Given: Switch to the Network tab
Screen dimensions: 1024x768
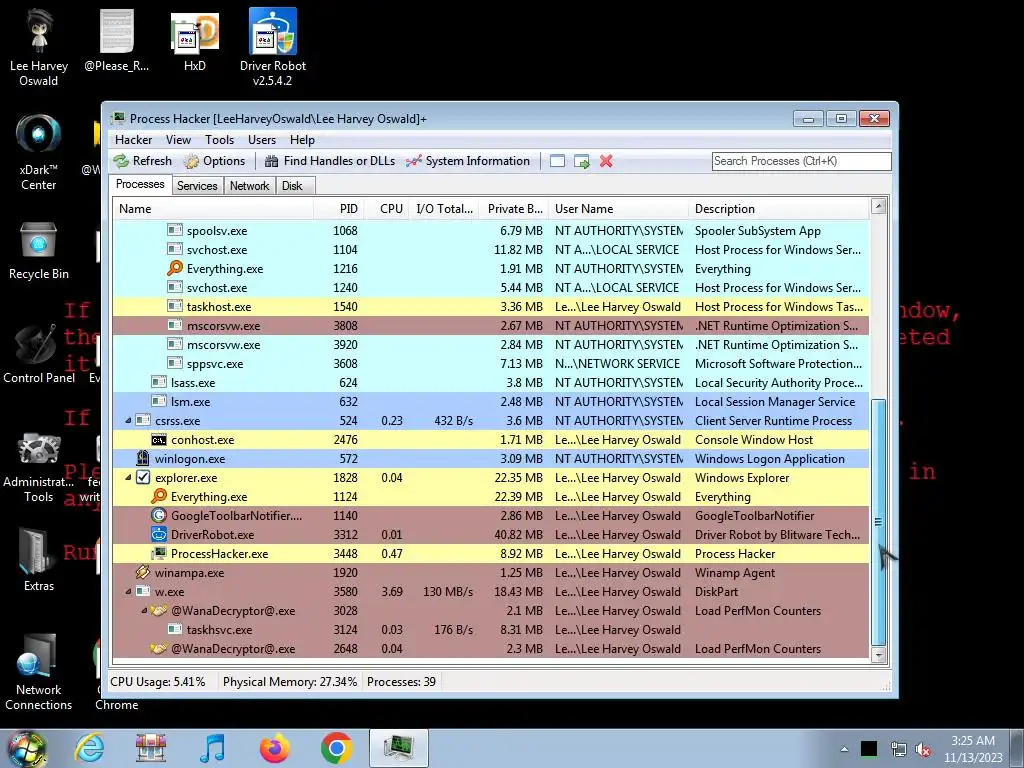Looking at the screenshot, I should tap(249, 185).
